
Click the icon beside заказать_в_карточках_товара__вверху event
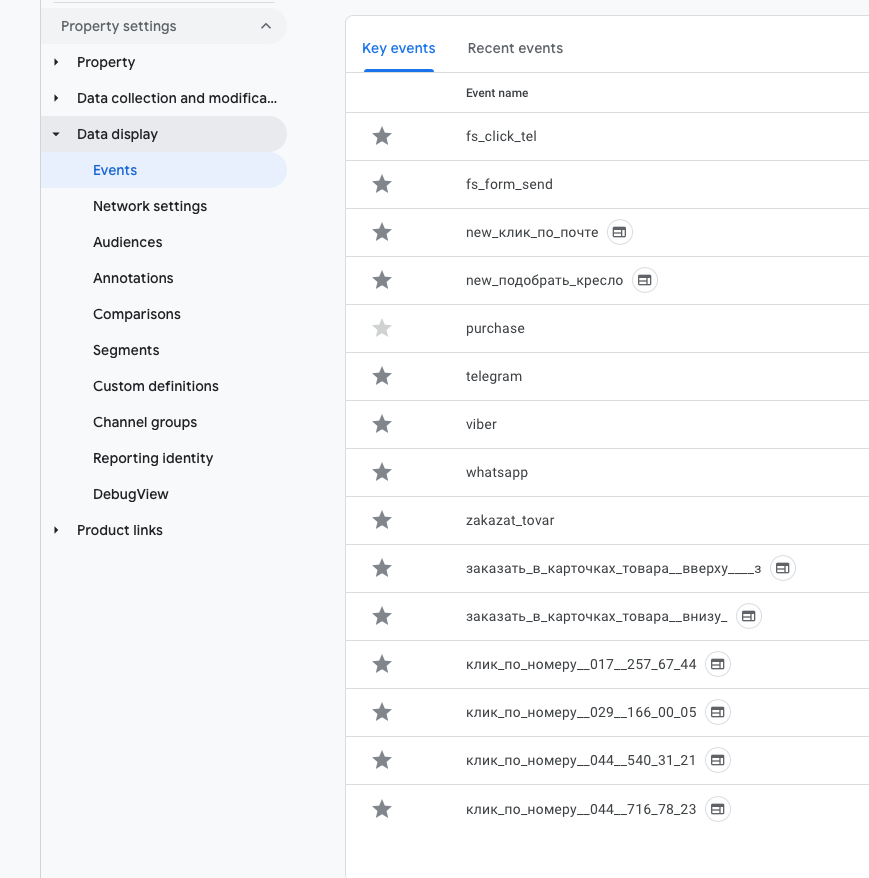(783, 568)
